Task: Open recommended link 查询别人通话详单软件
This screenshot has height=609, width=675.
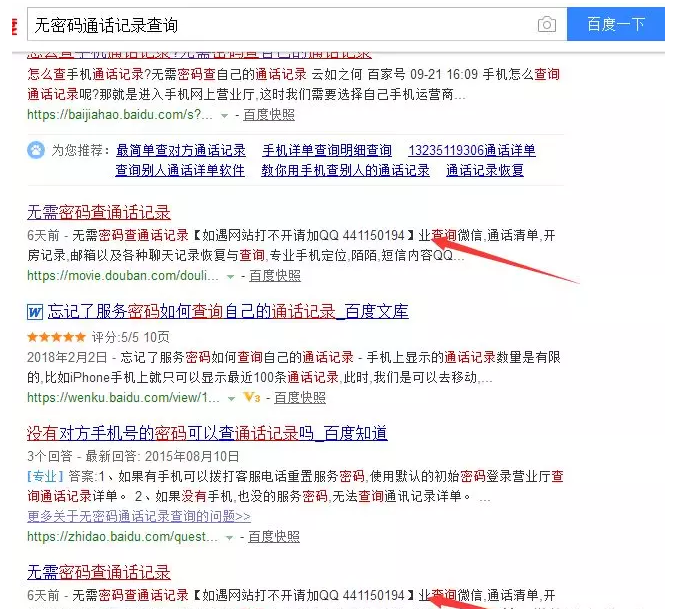Action: pos(180,170)
